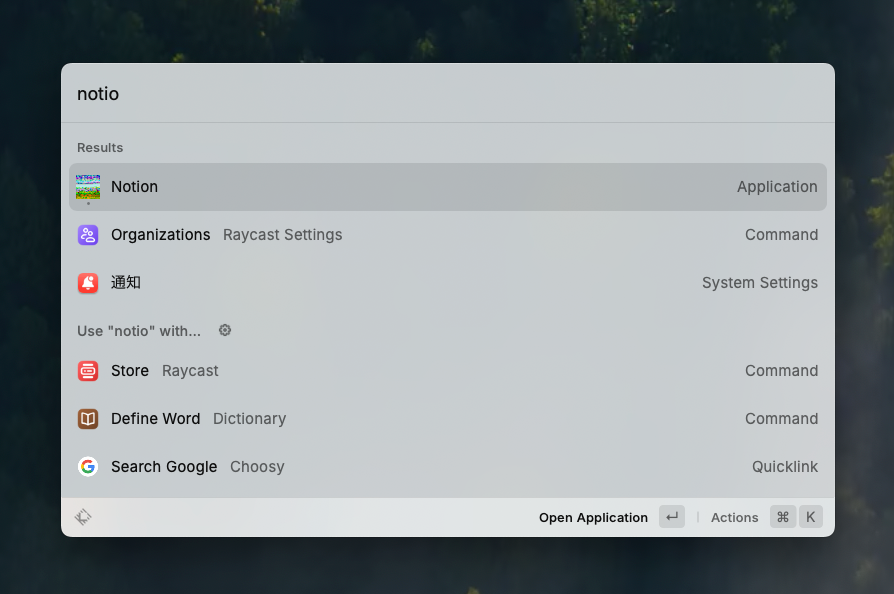Click the Use "notio" with... header
This screenshot has width=894, height=594.
point(139,331)
